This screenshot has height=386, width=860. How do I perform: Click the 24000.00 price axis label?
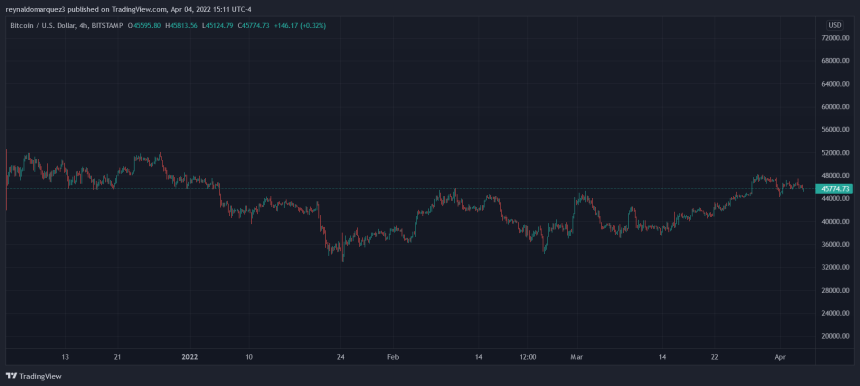836,314
